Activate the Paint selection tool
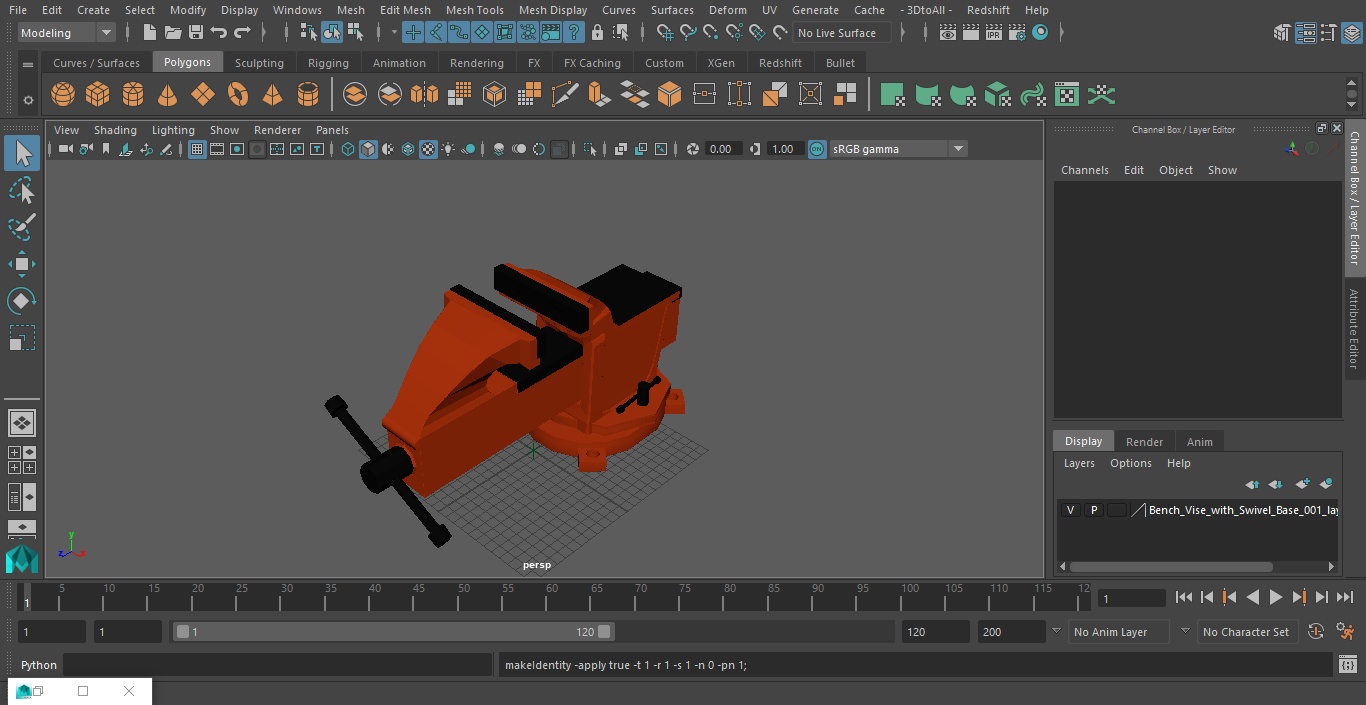1366x705 pixels. tap(21, 227)
